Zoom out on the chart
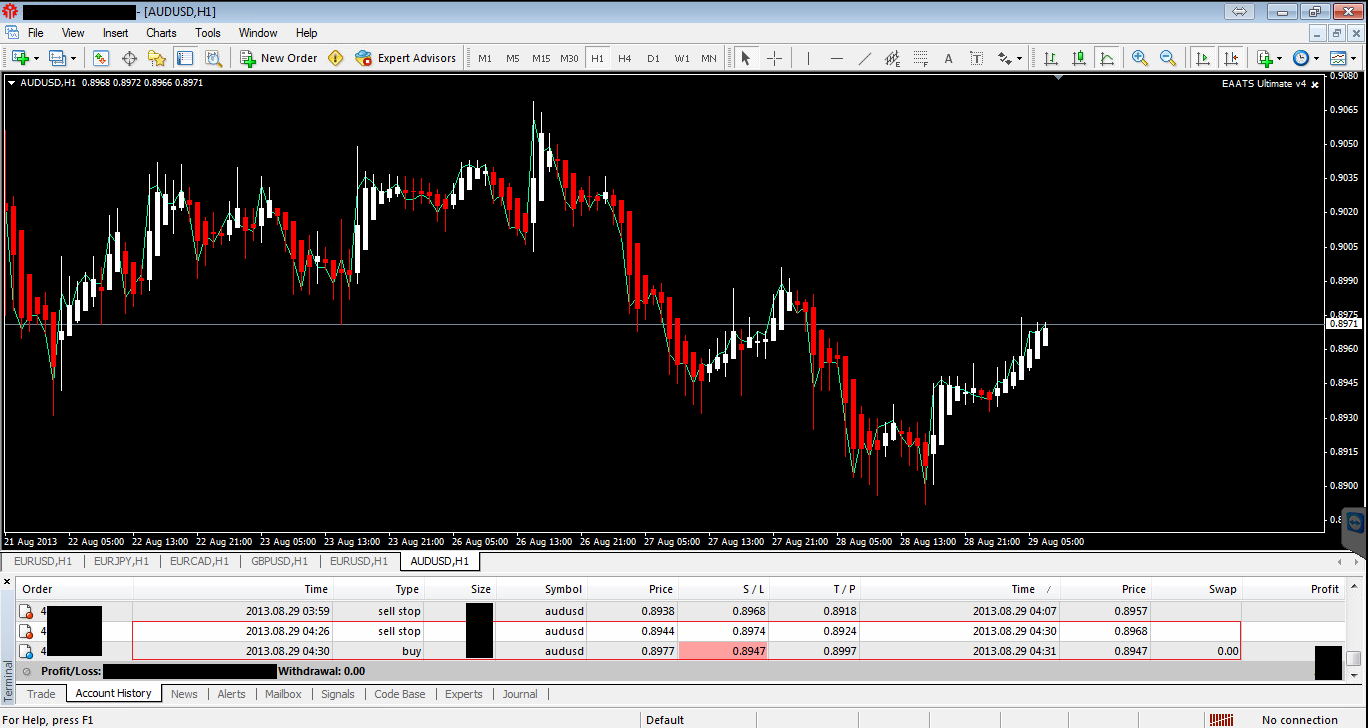 [1167, 58]
